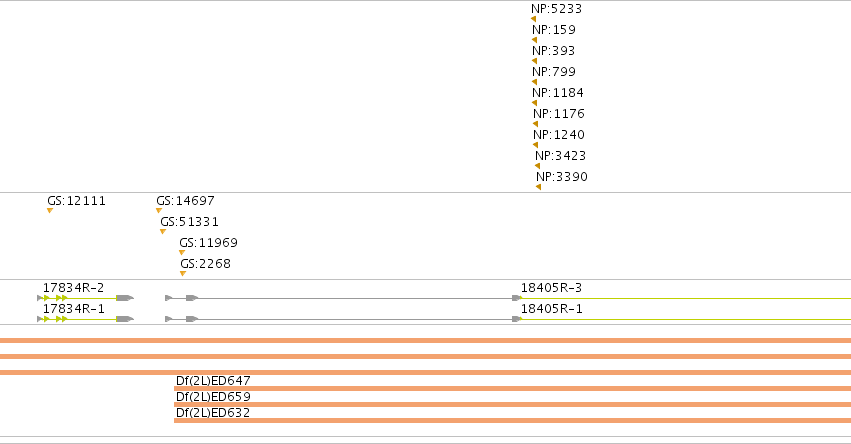Viewport: 851px width, 444px height.
Task: Click the NP:3390 insertion marker triangle
Action: coord(538,187)
